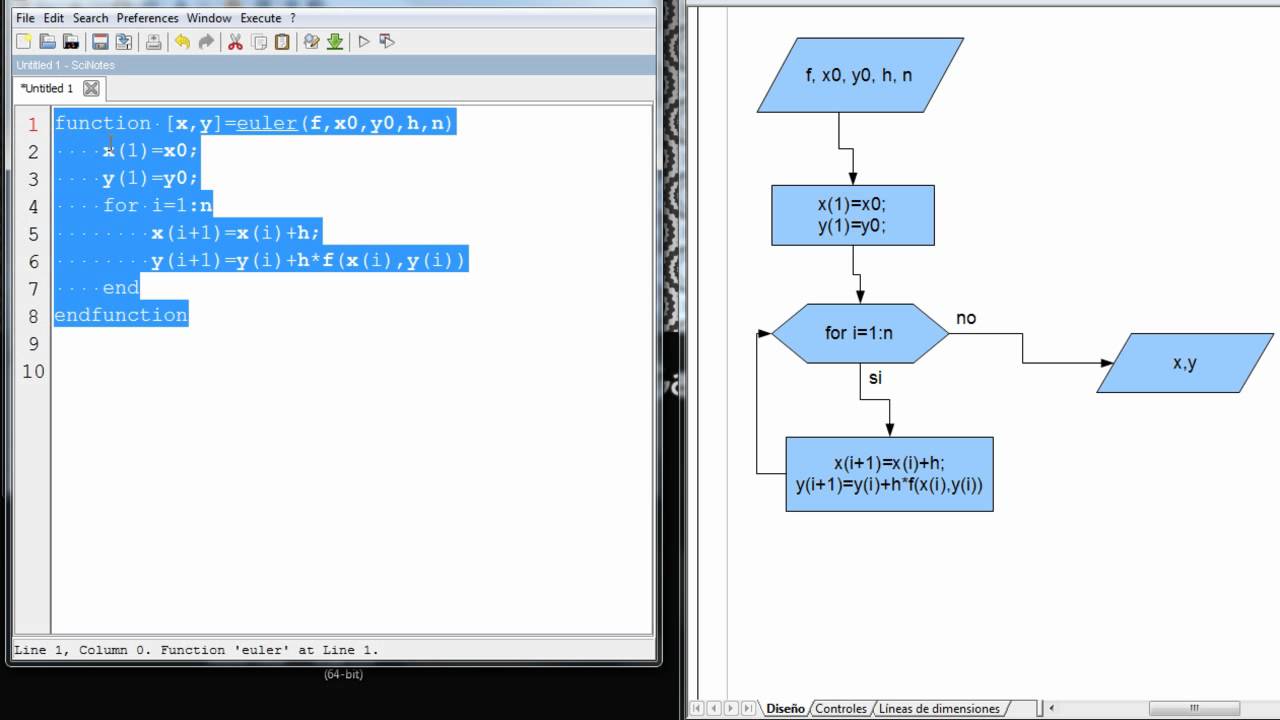Click the Save and Execute icon
1280x720 pixels.
(388, 42)
